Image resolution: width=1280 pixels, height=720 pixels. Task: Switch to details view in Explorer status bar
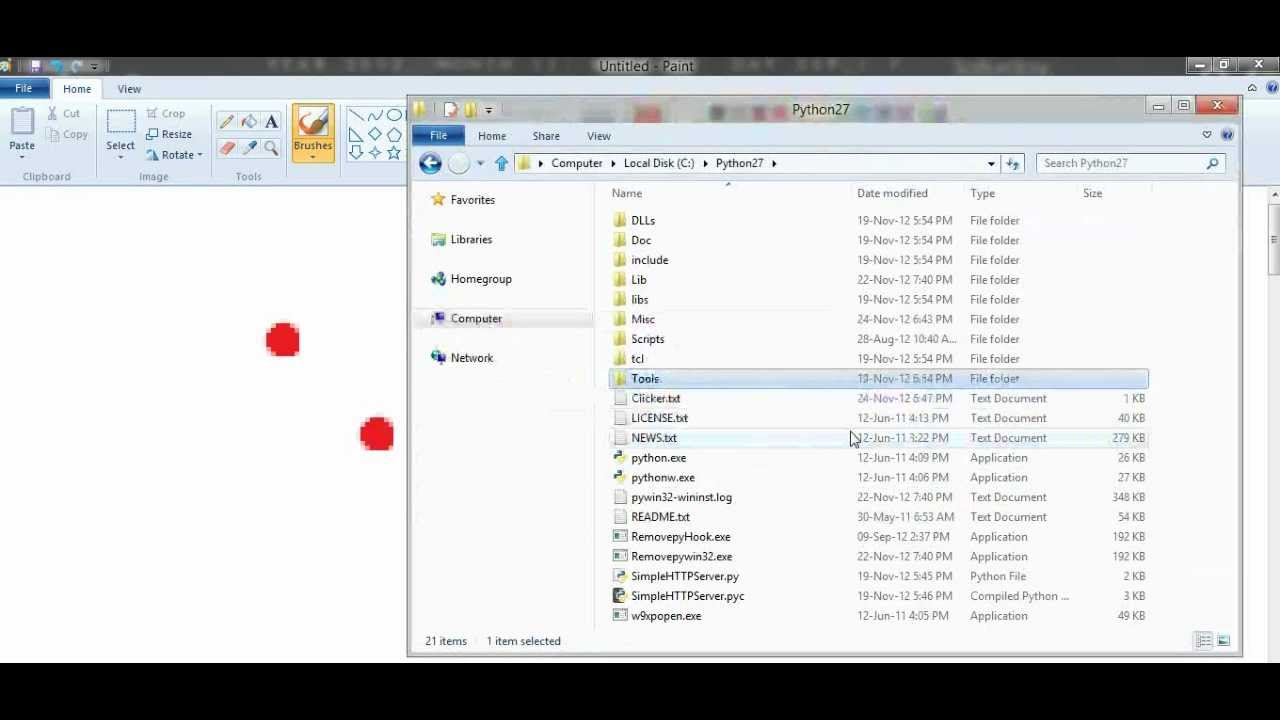pyautogui.click(x=1204, y=641)
